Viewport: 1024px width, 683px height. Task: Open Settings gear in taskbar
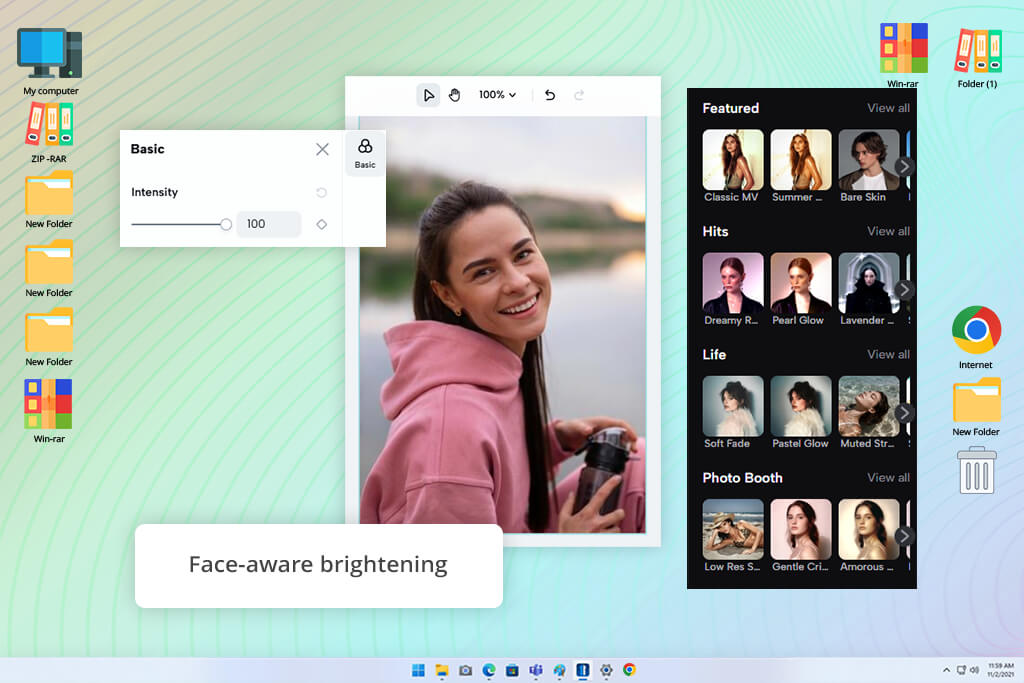(x=606, y=670)
